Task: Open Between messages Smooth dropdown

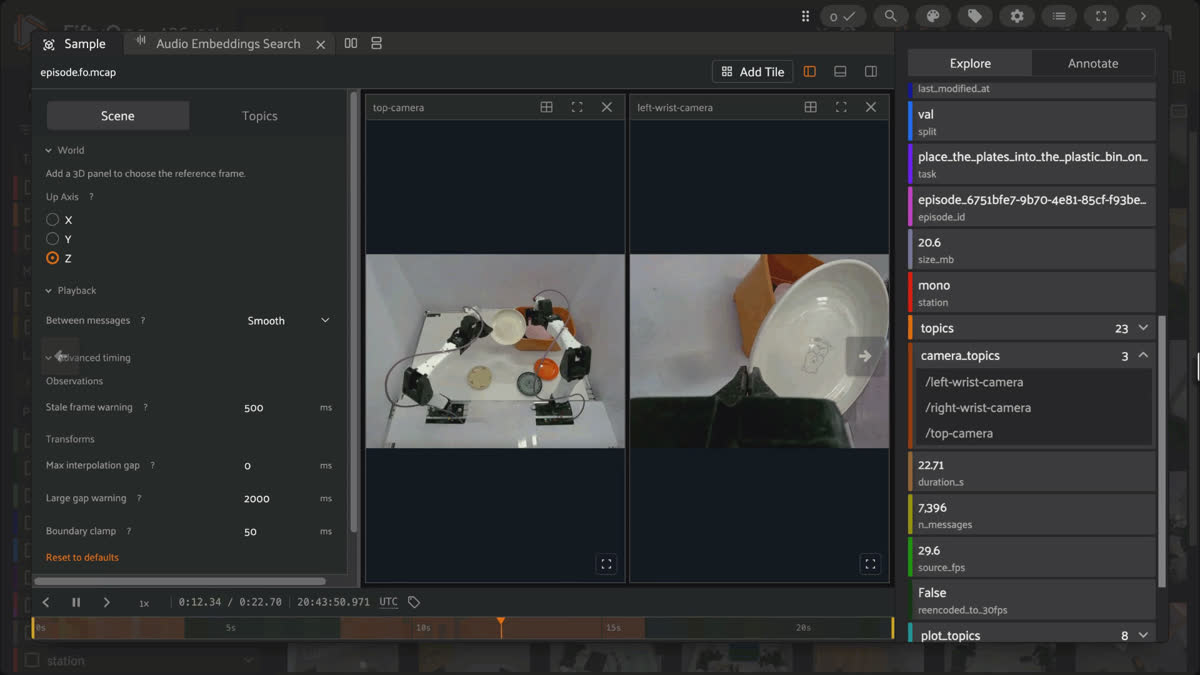Action: pyautogui.click(x=288, y=321)
